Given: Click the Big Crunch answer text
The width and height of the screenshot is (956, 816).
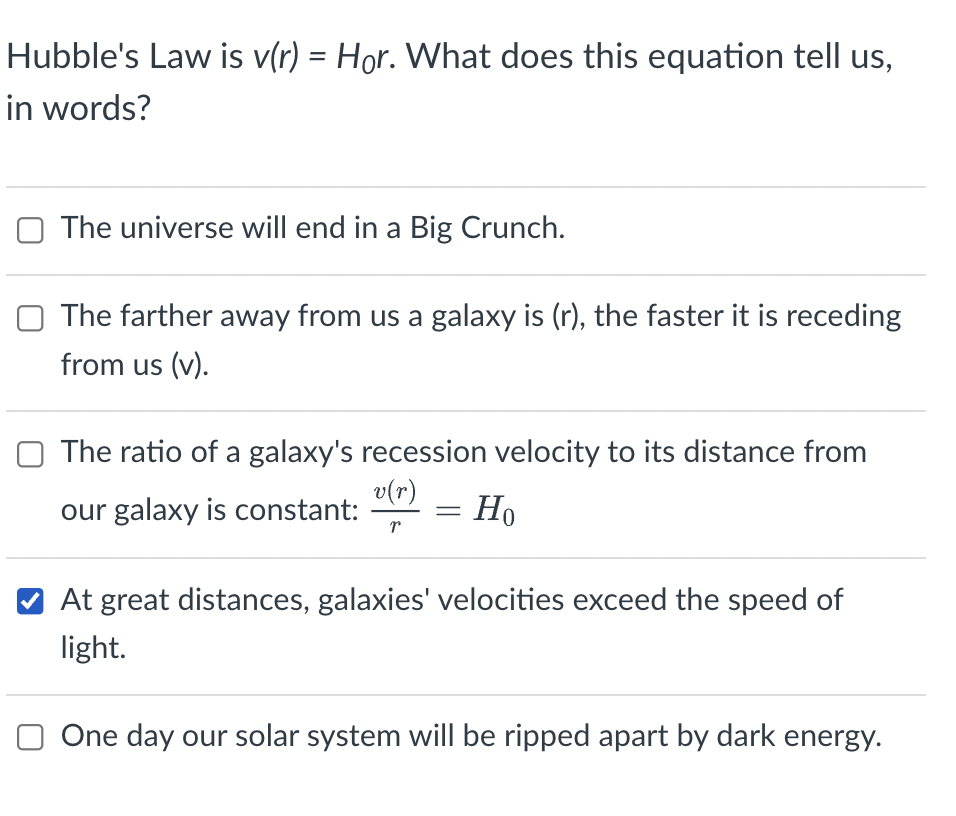Looking at the screenshot, I should (x=313, y=228).
